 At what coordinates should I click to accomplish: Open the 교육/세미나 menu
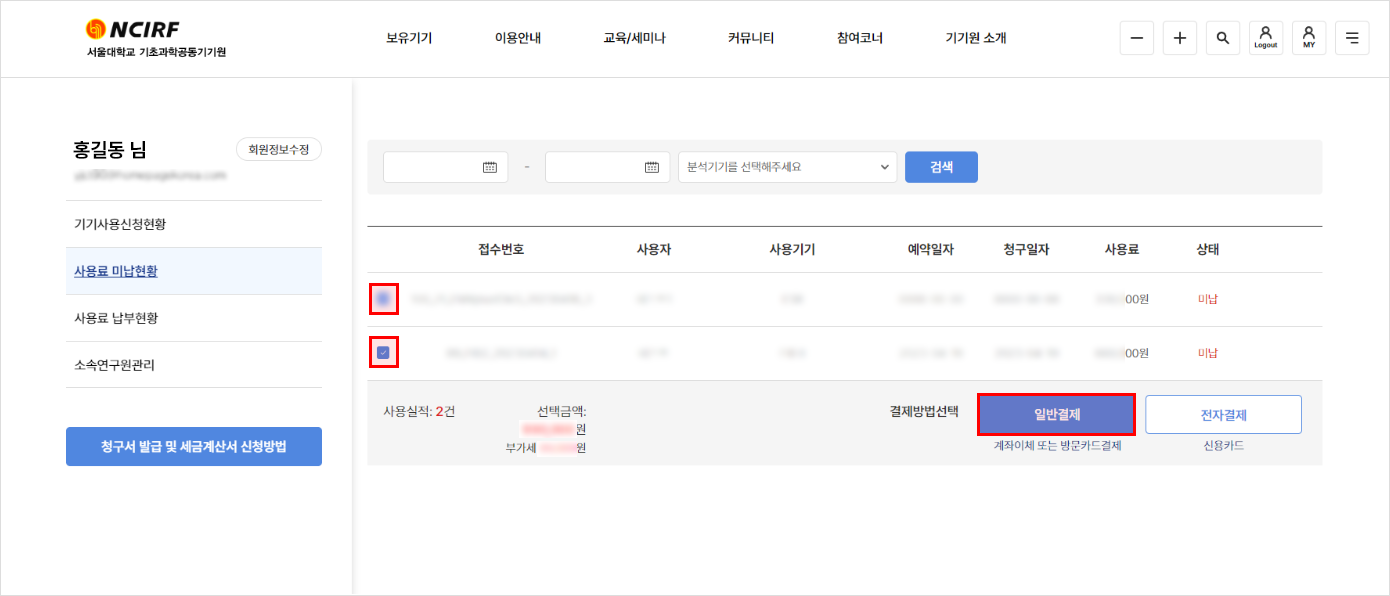click(x=634, y=38)
